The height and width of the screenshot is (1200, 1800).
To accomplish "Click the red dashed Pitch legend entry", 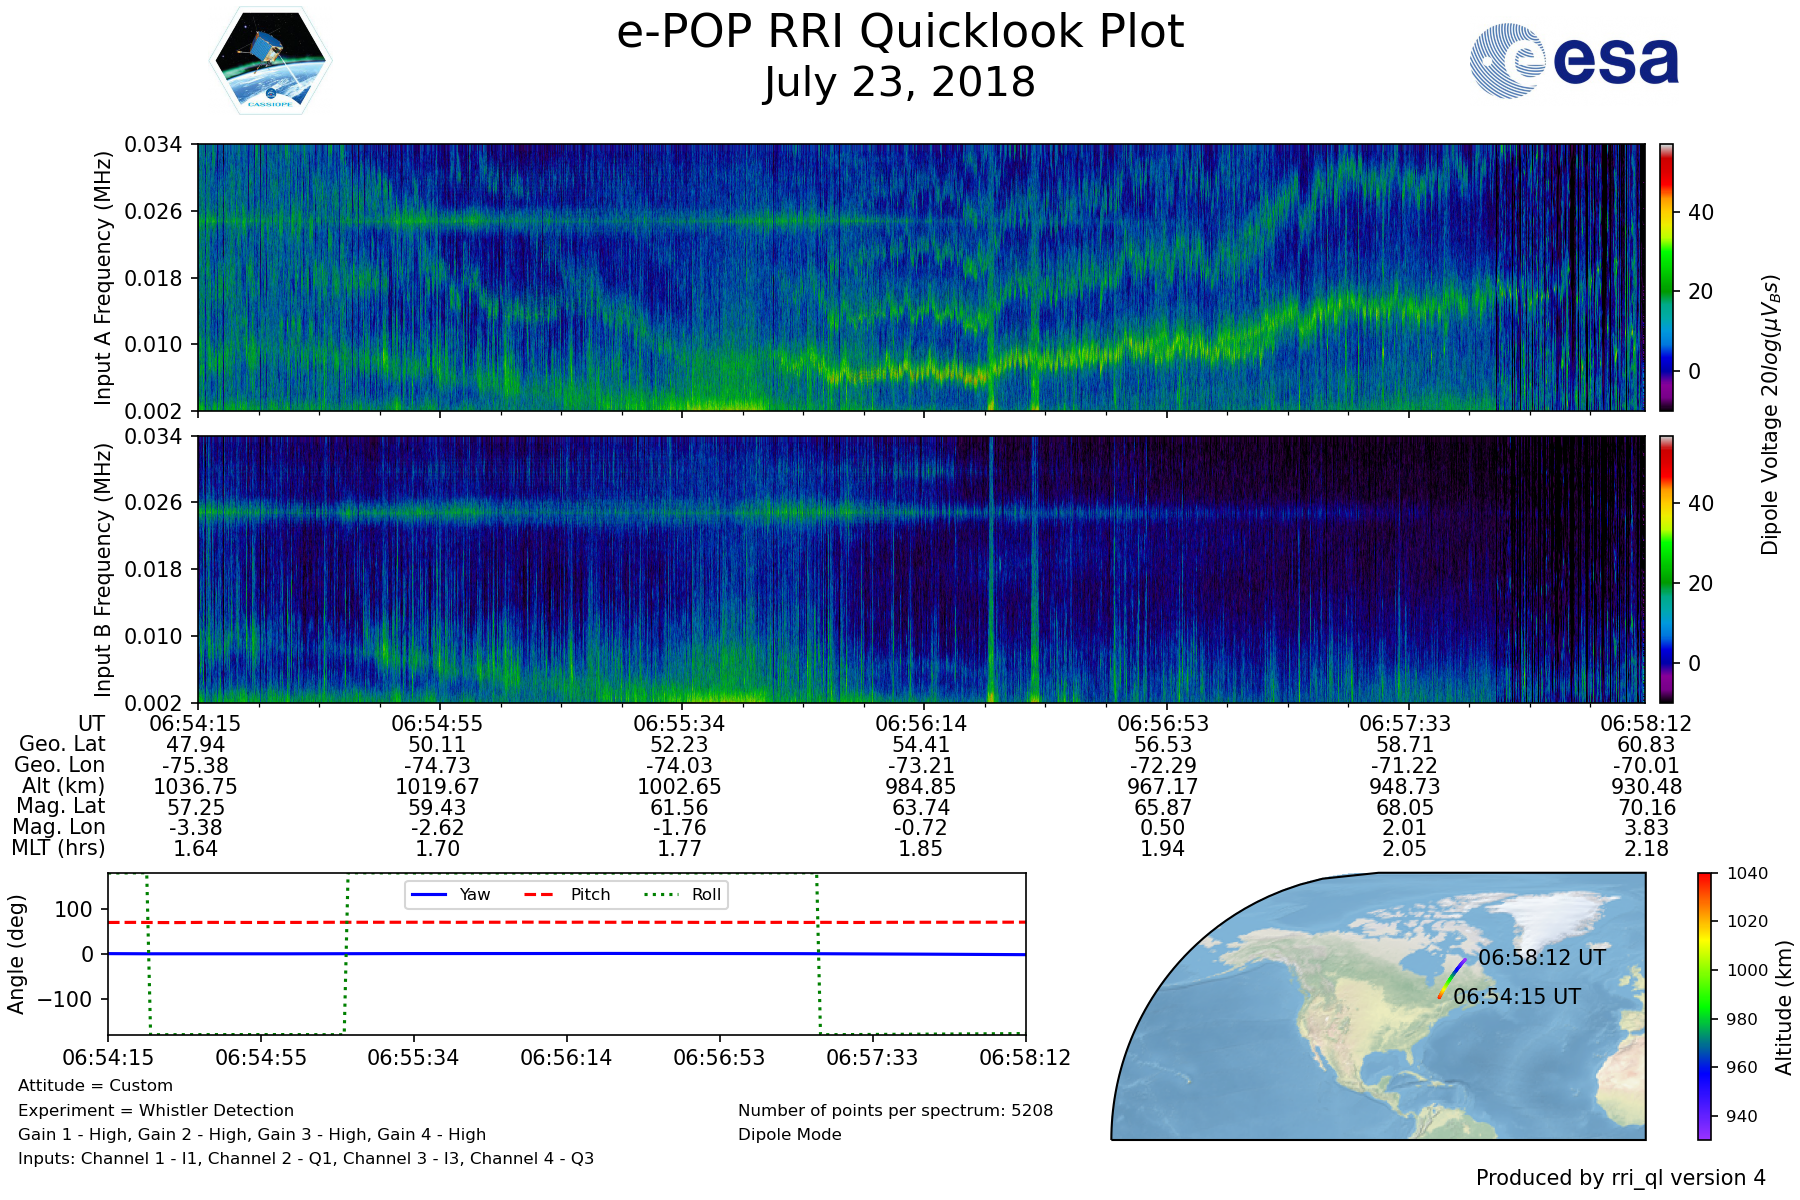I will click(x=567, y=894).
